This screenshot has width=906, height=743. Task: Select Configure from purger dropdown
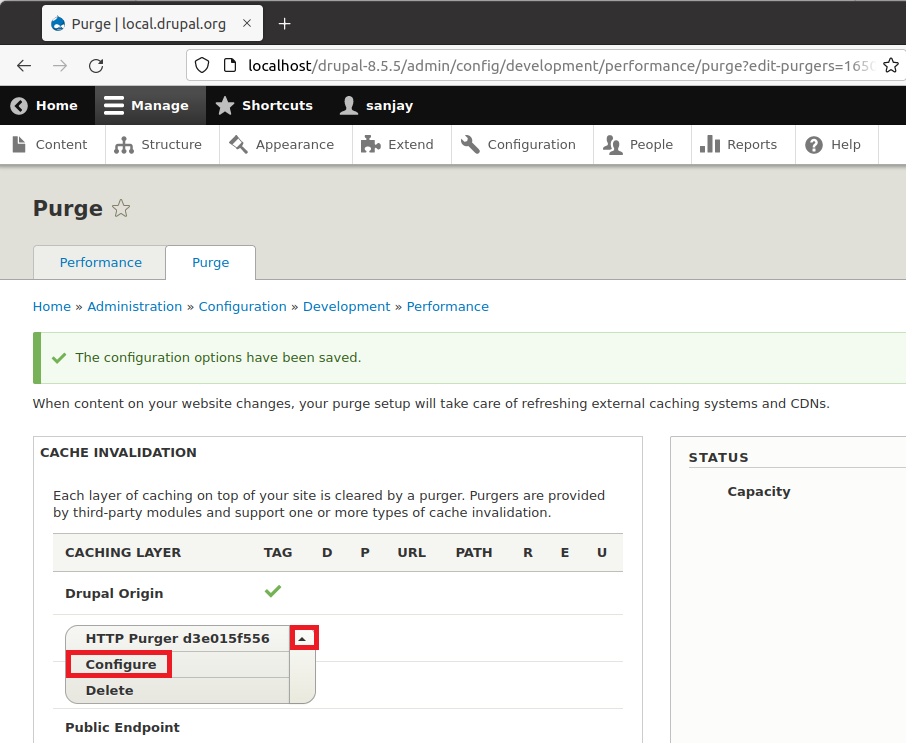120,664
